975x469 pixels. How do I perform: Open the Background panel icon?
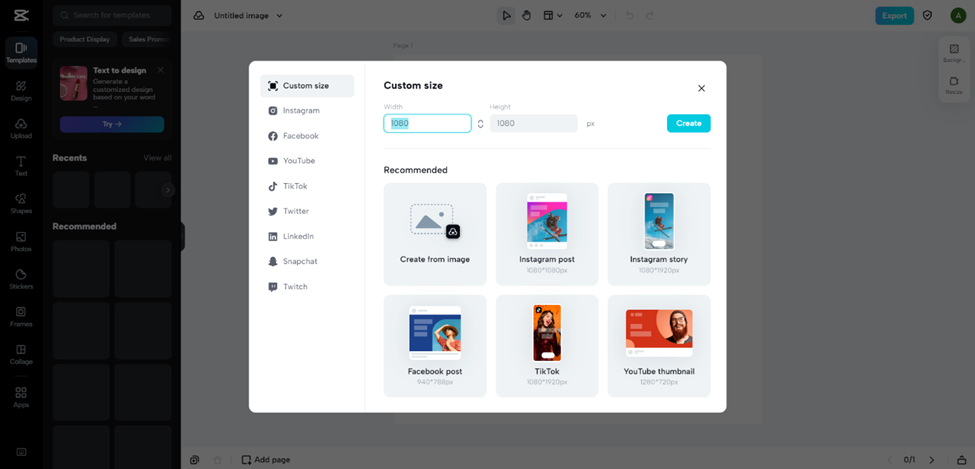(954, 53)
